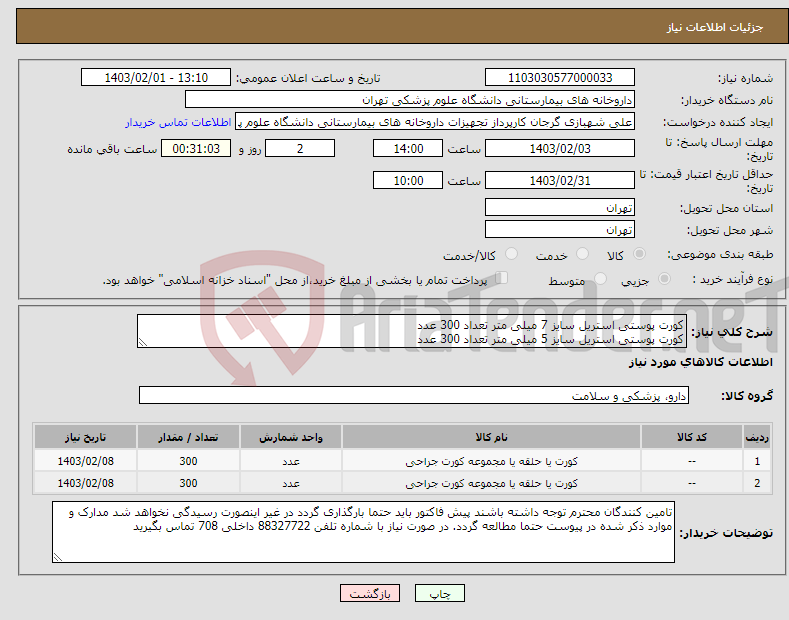Click the deadline time field 14:00
789x620 pixels.
tap(408, 148)
